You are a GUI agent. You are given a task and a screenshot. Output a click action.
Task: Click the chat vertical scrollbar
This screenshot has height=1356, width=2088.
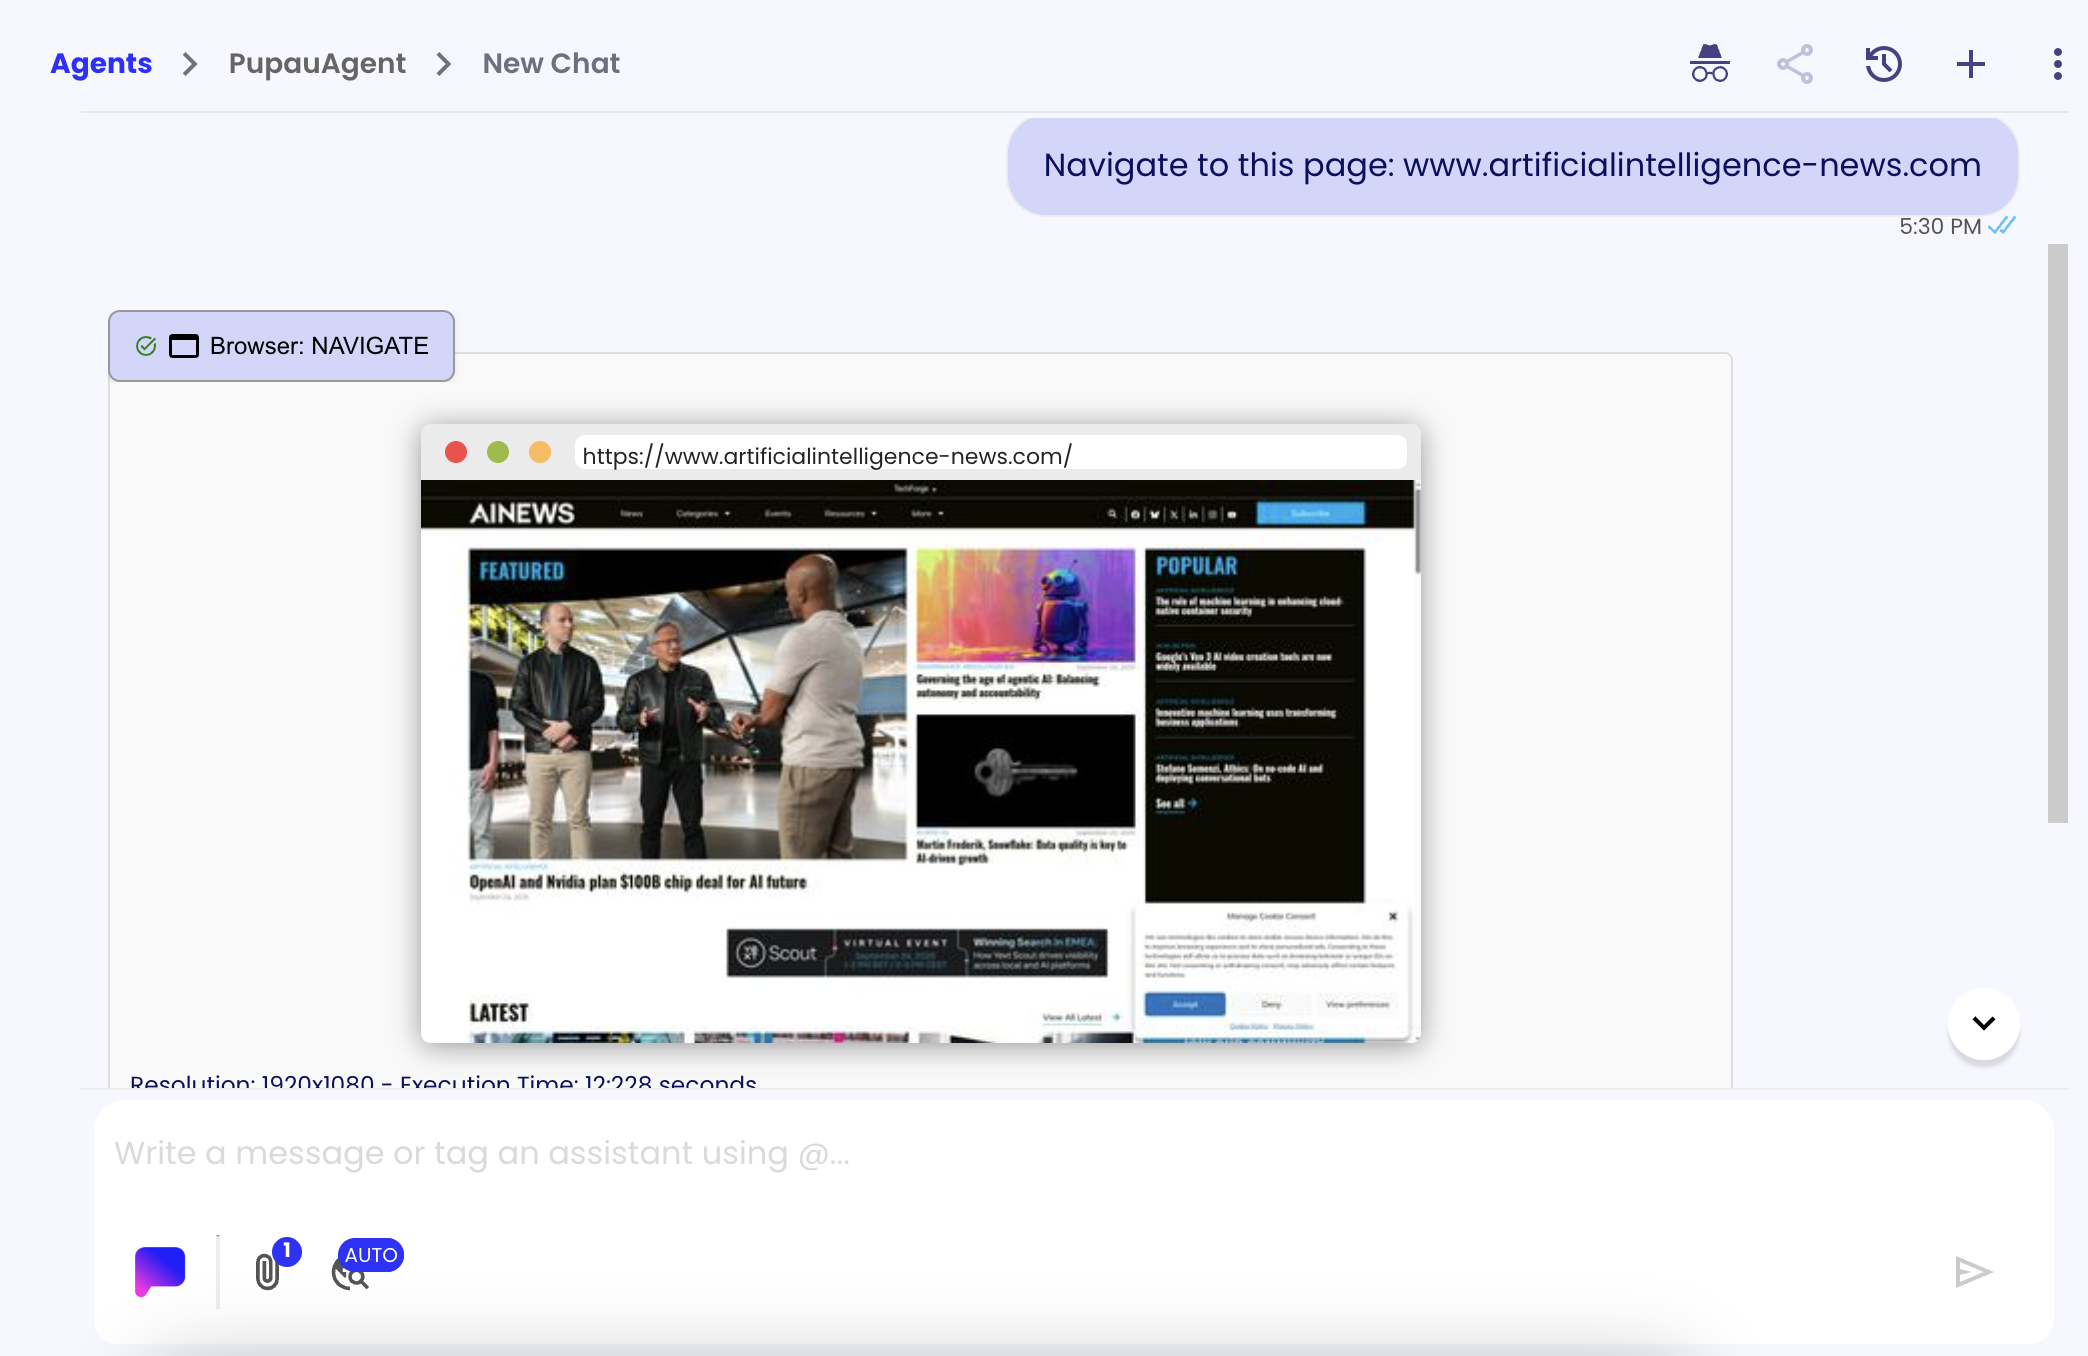(2057, 533)
